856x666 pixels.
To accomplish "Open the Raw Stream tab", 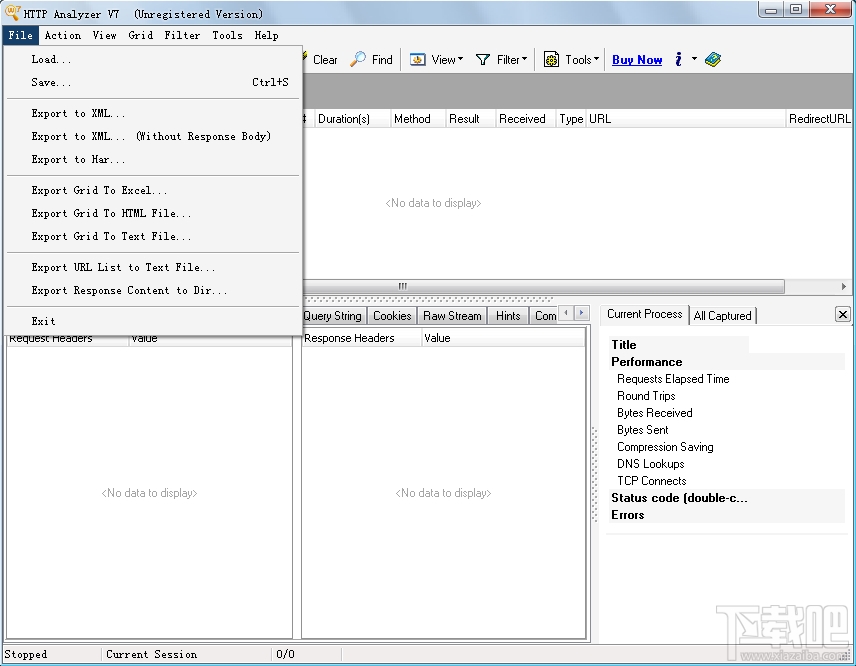I will (452, 315).
